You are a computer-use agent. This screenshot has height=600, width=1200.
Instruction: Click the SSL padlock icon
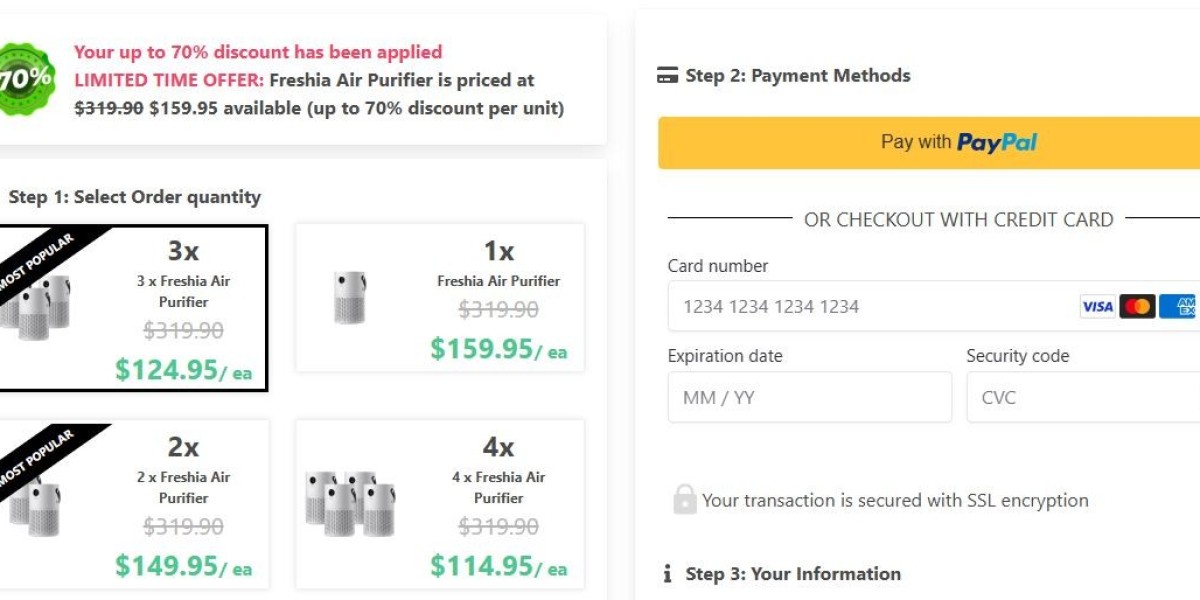[684, 500]
